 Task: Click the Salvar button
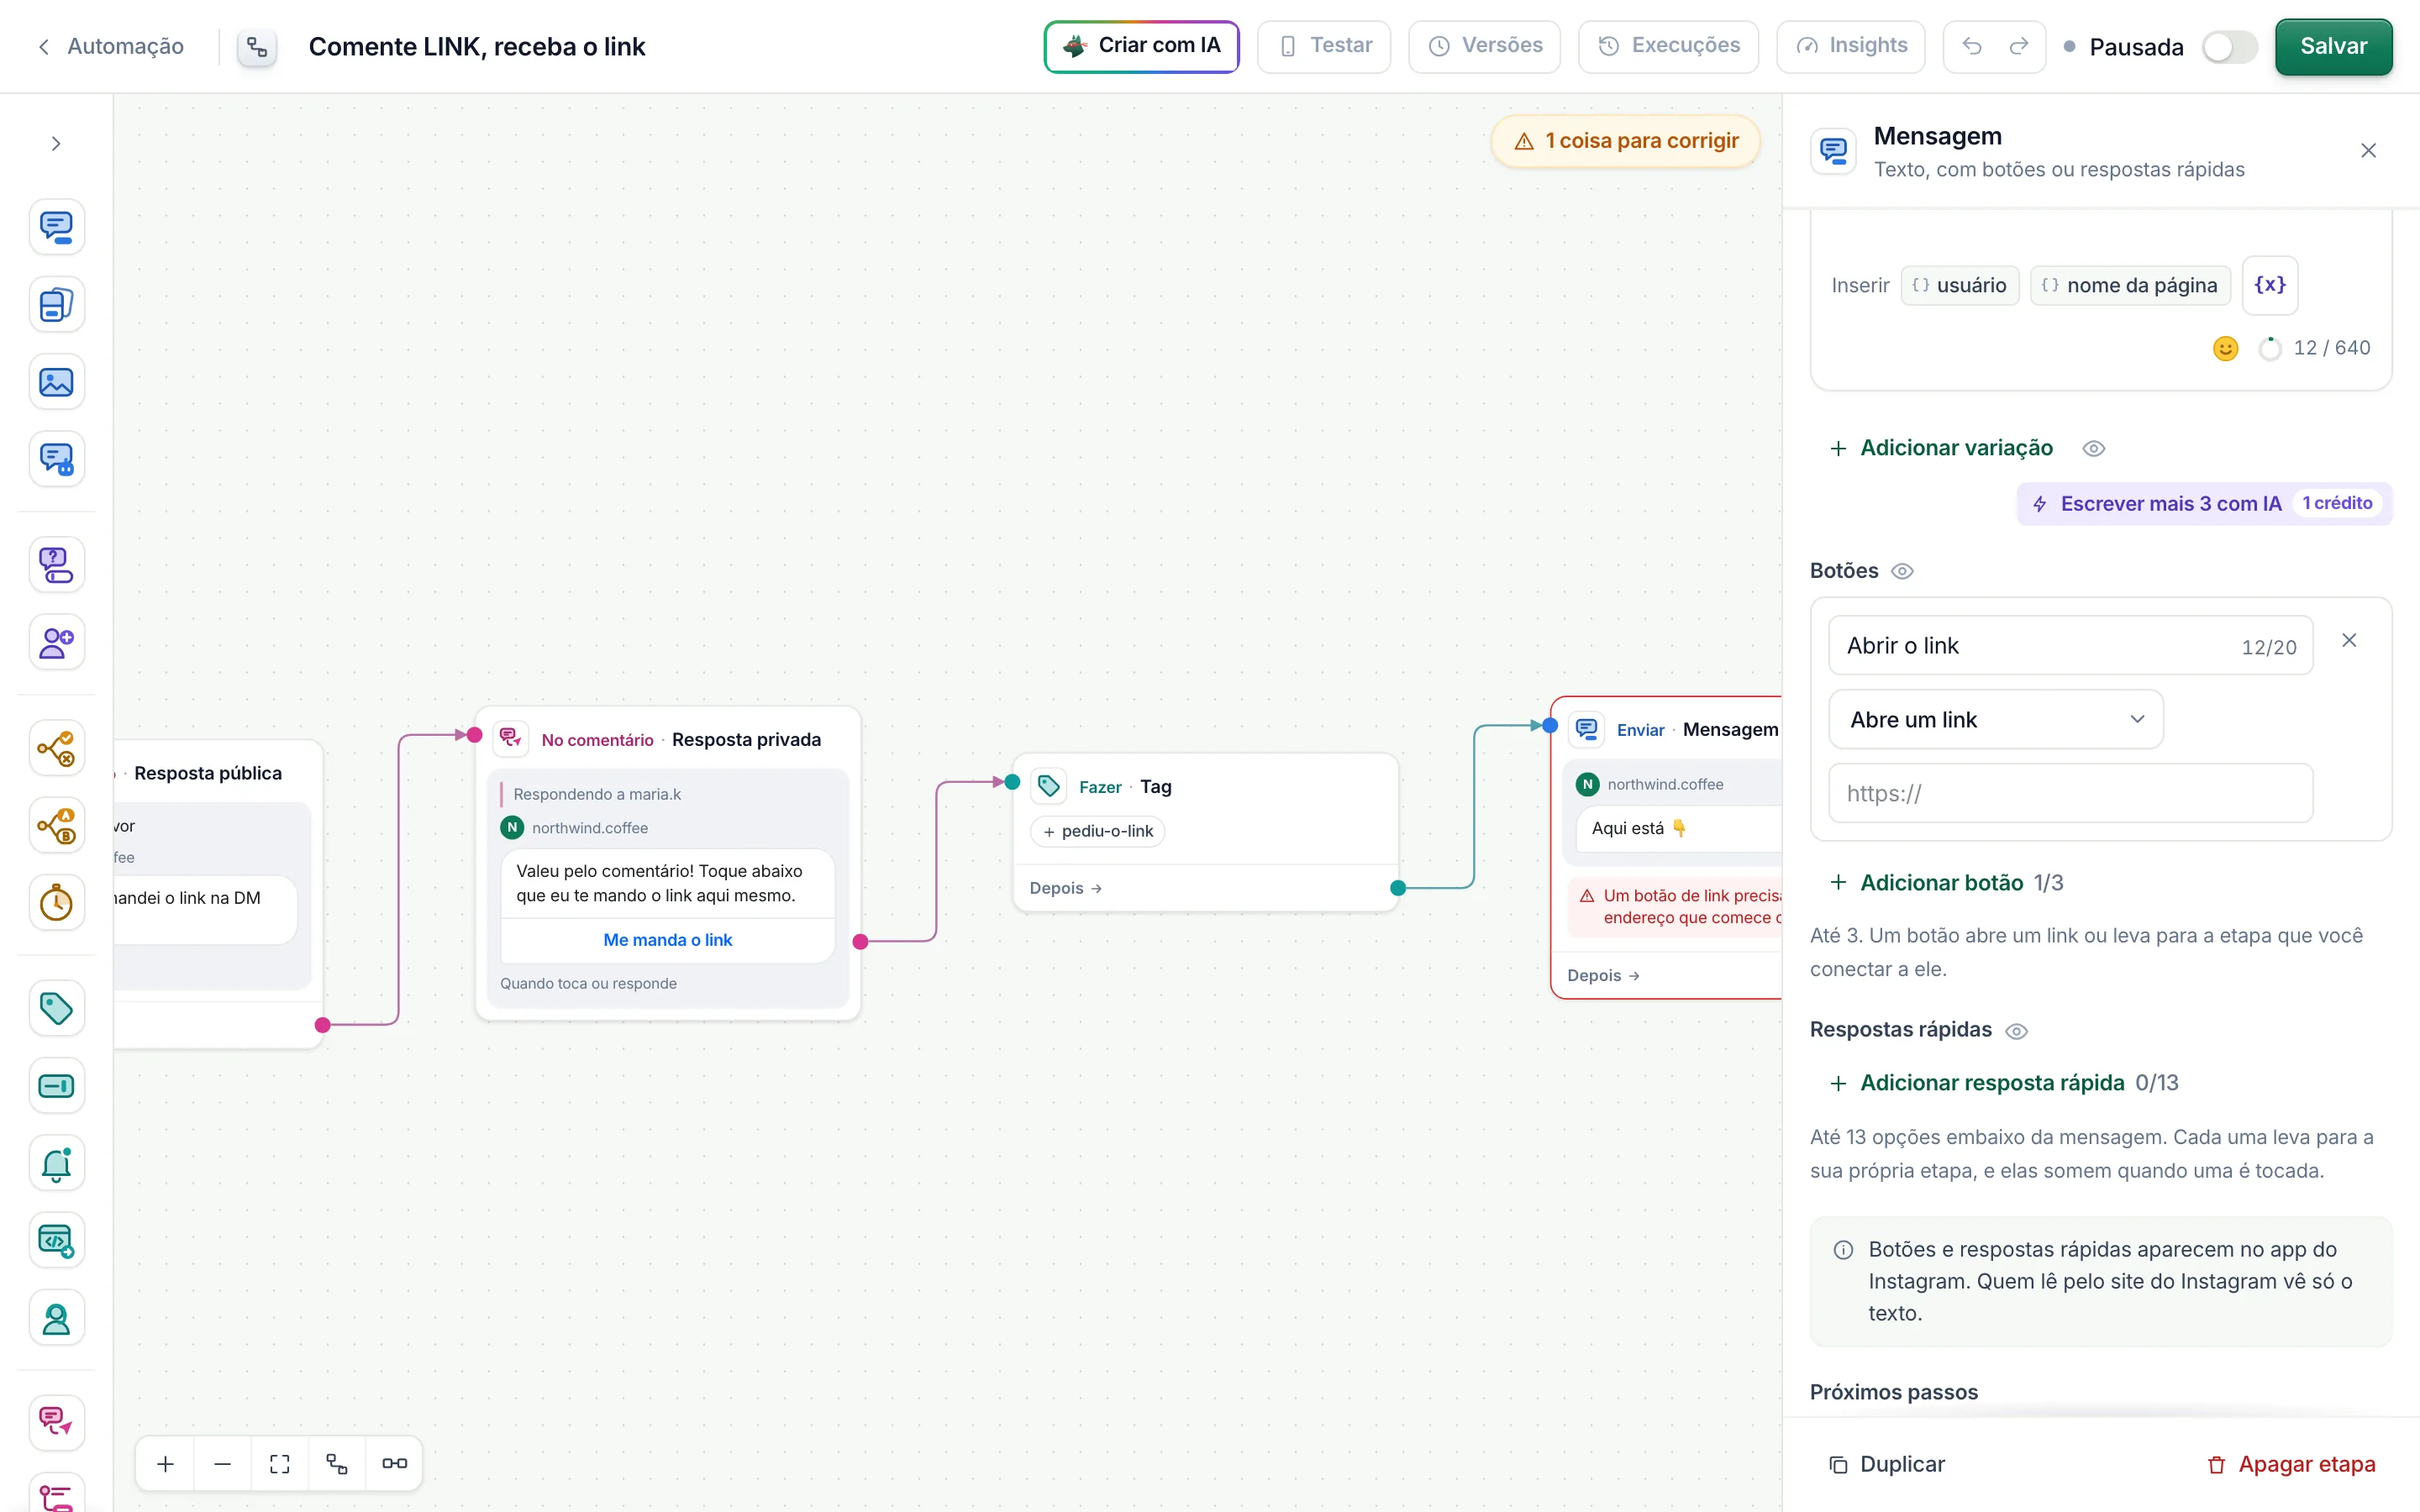pos(2333,46)
